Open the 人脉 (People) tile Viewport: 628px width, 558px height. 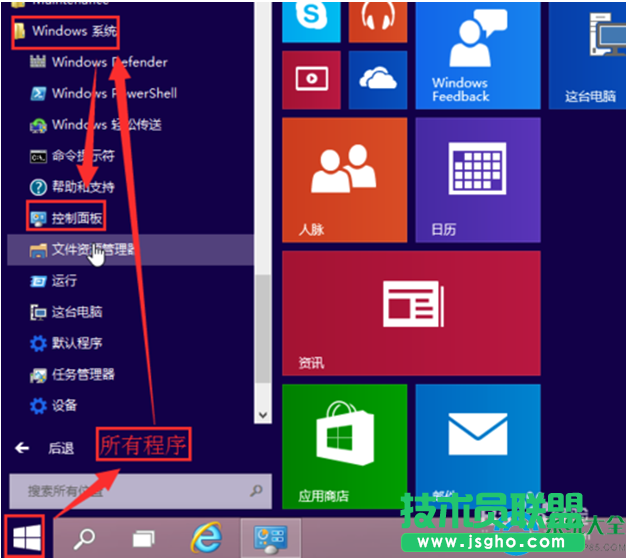tap(344, 180)
